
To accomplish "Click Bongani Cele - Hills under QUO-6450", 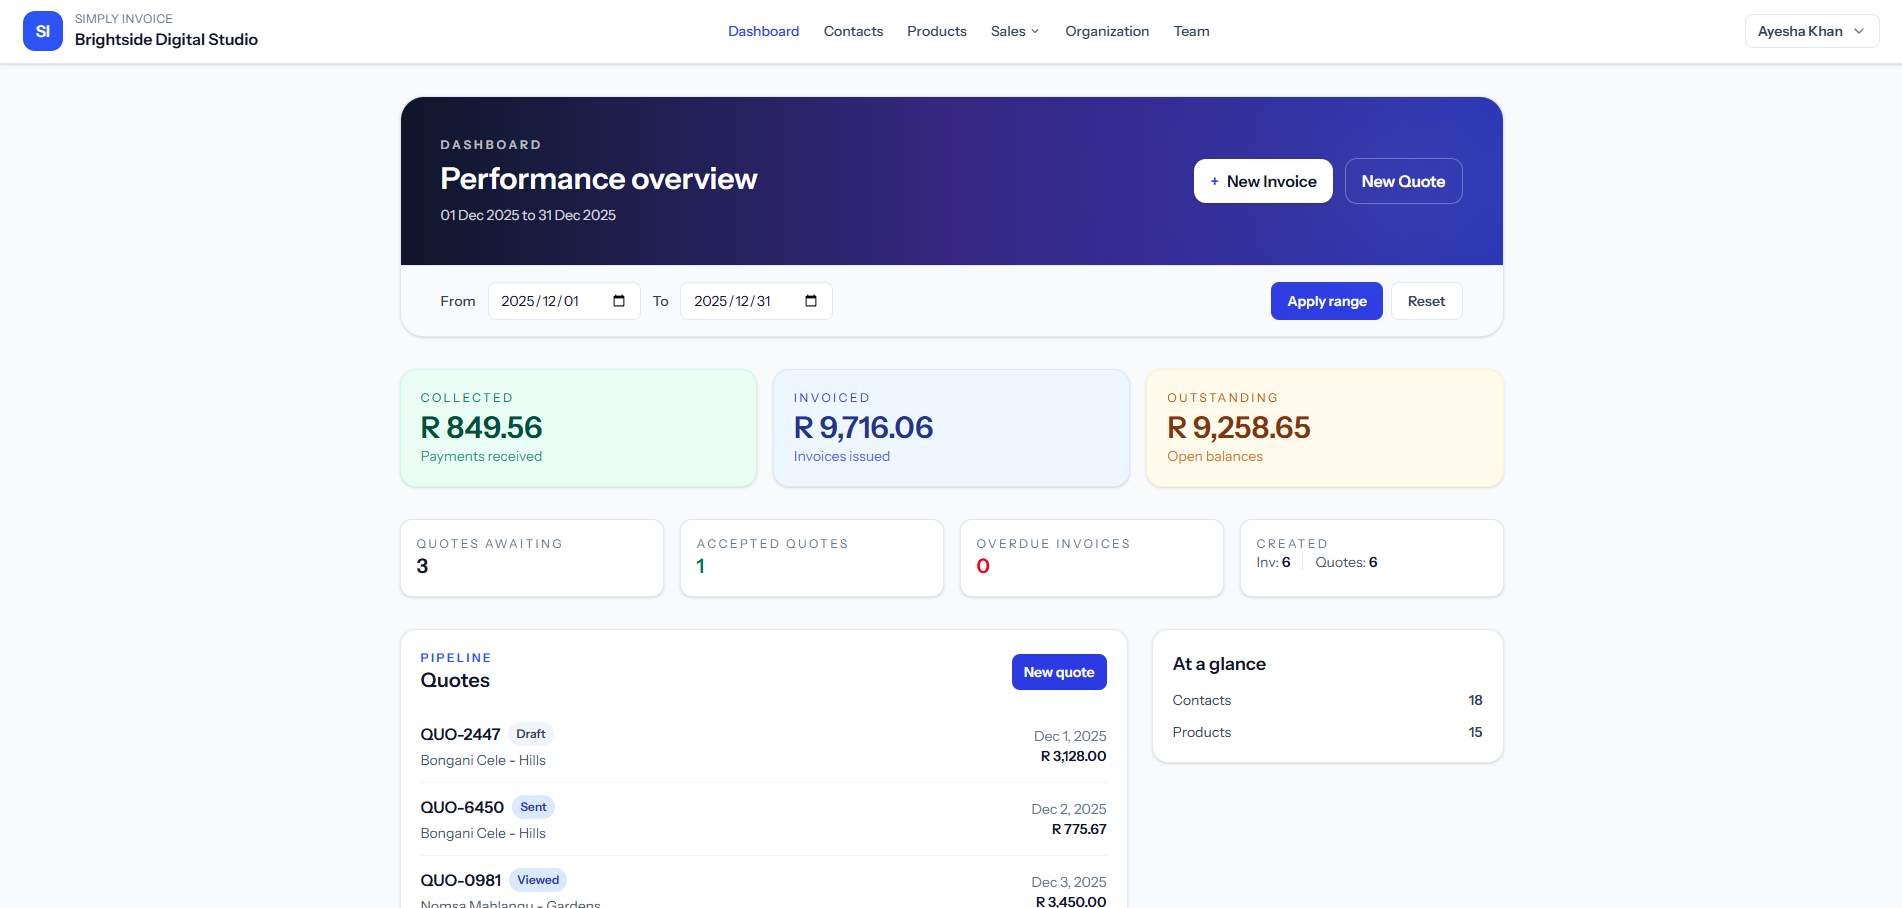I will click(483, 833).
